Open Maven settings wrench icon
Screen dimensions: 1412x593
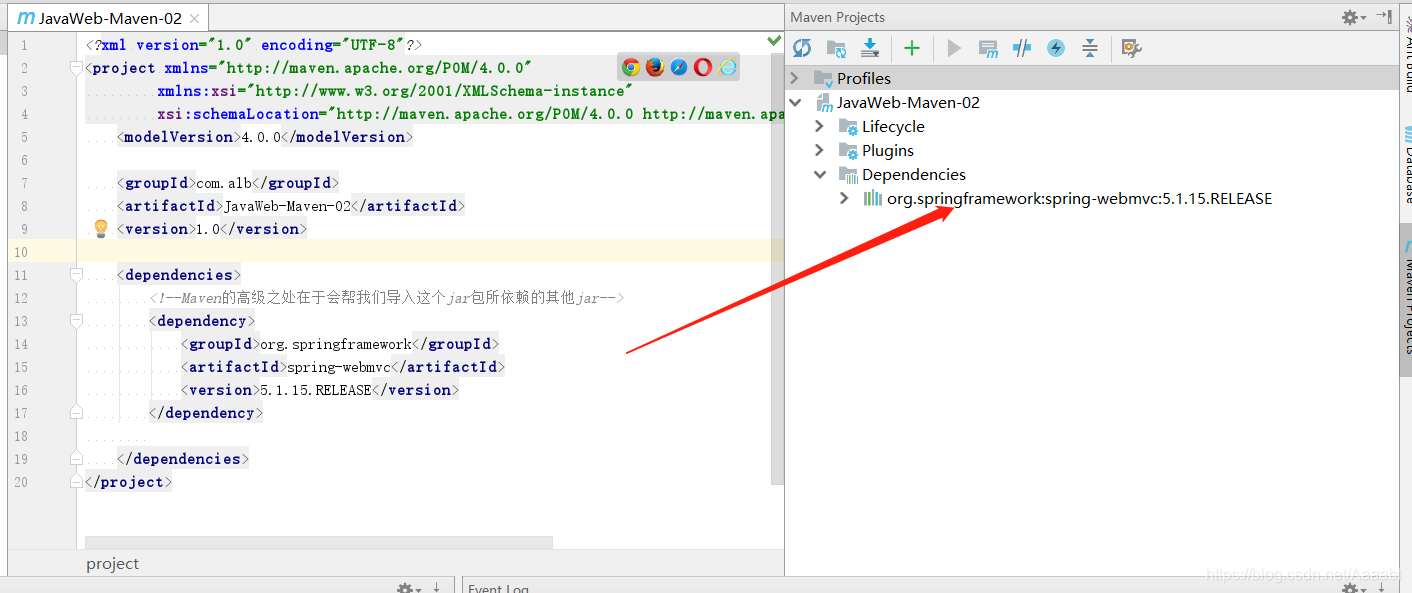(x=1131, y=48)
